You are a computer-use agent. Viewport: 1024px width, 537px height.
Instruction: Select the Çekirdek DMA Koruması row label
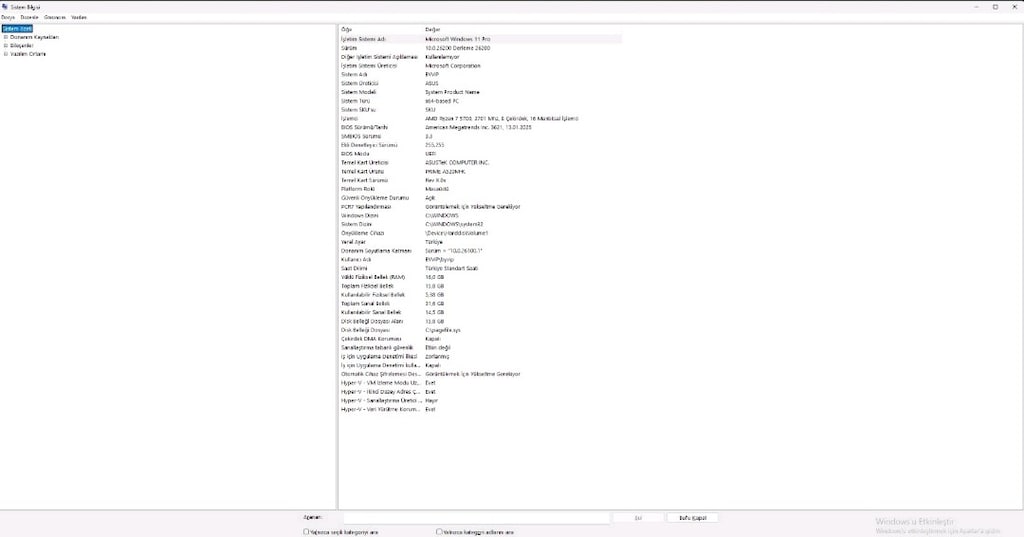(371, 339)
